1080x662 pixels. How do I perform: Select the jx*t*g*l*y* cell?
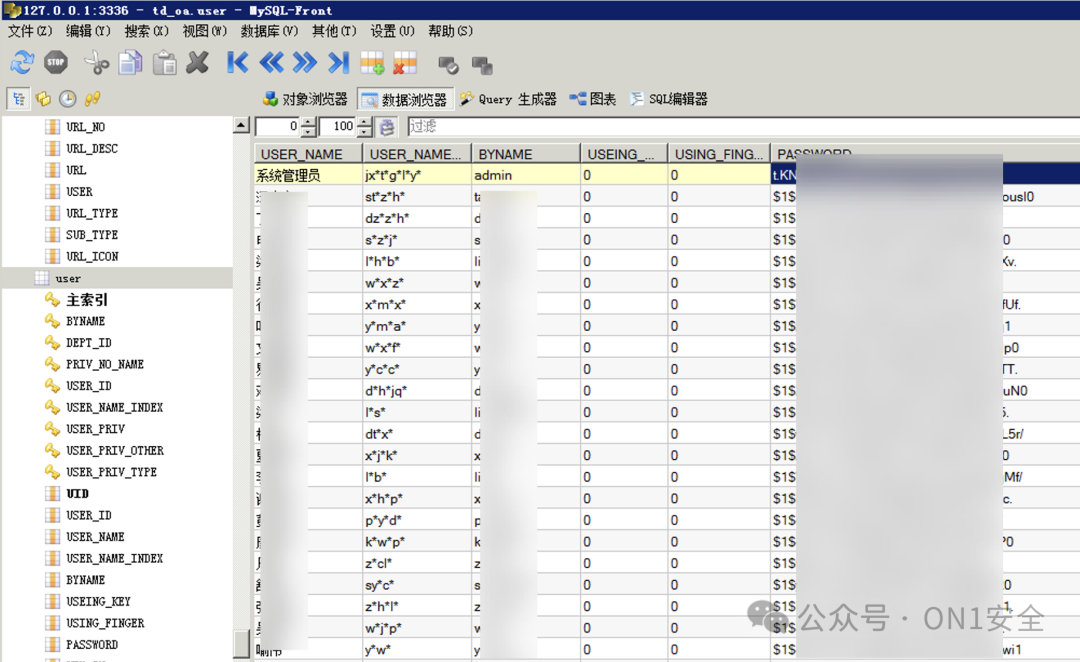417,175
